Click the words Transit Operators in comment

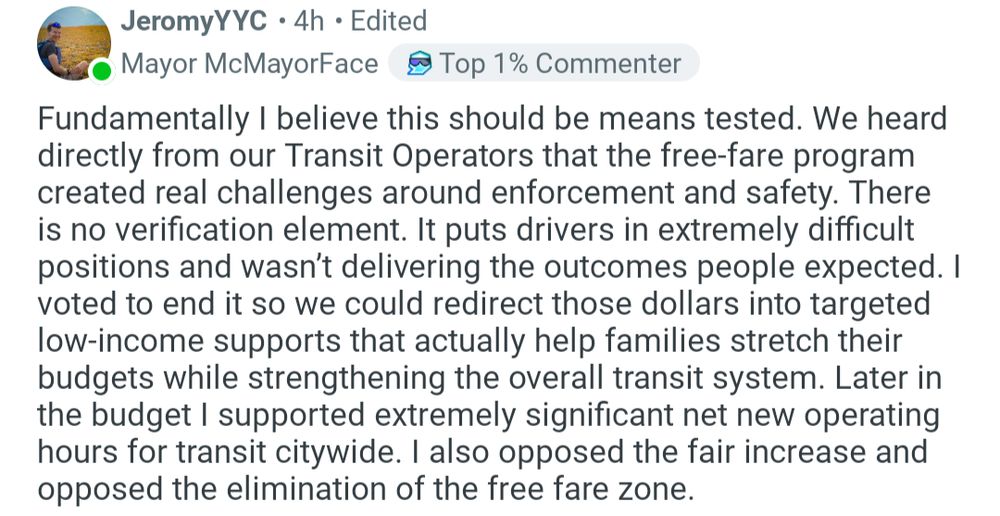point(433,157)
